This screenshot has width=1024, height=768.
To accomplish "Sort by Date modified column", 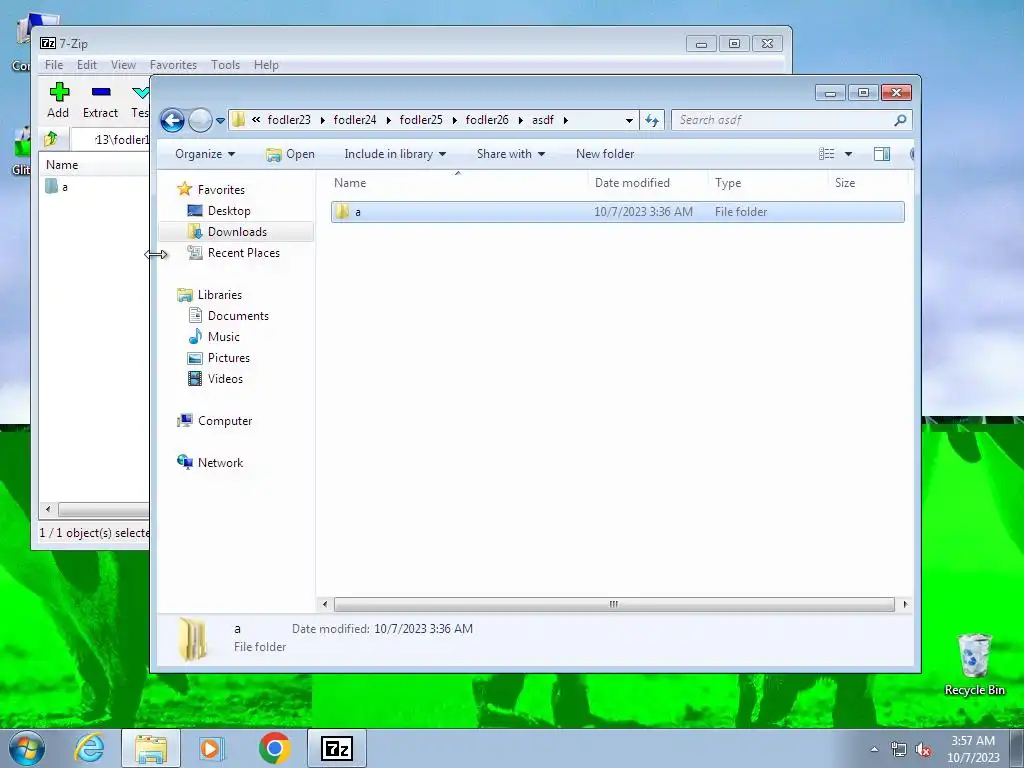I will pos(648,183).
